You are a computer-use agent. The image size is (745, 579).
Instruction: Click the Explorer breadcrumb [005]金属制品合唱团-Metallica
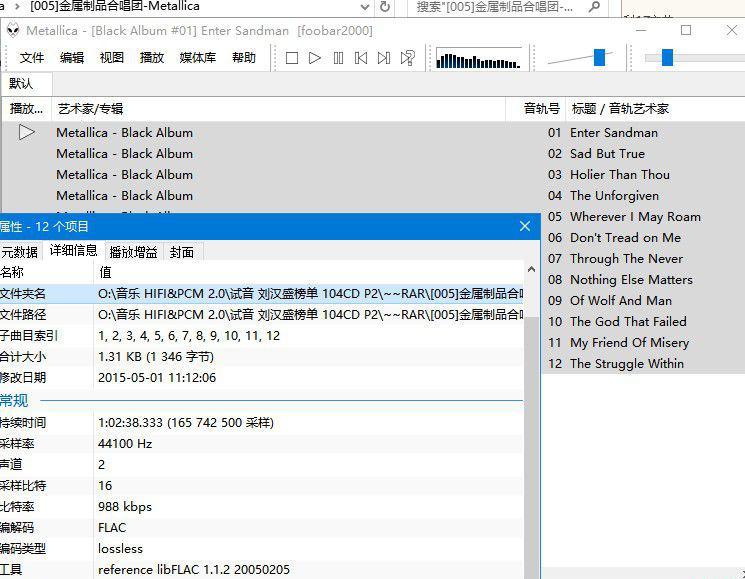[115, 7]
